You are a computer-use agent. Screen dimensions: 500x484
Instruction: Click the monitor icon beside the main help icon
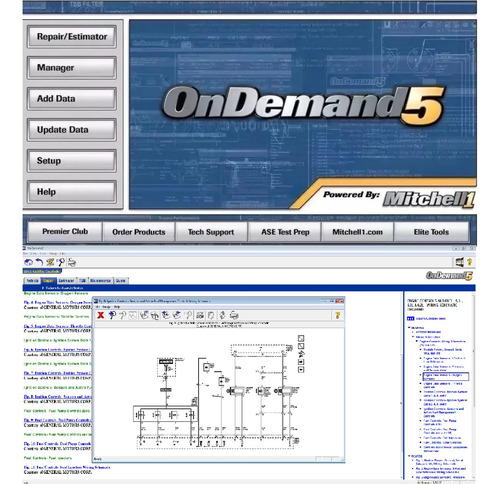pos(460,262)
